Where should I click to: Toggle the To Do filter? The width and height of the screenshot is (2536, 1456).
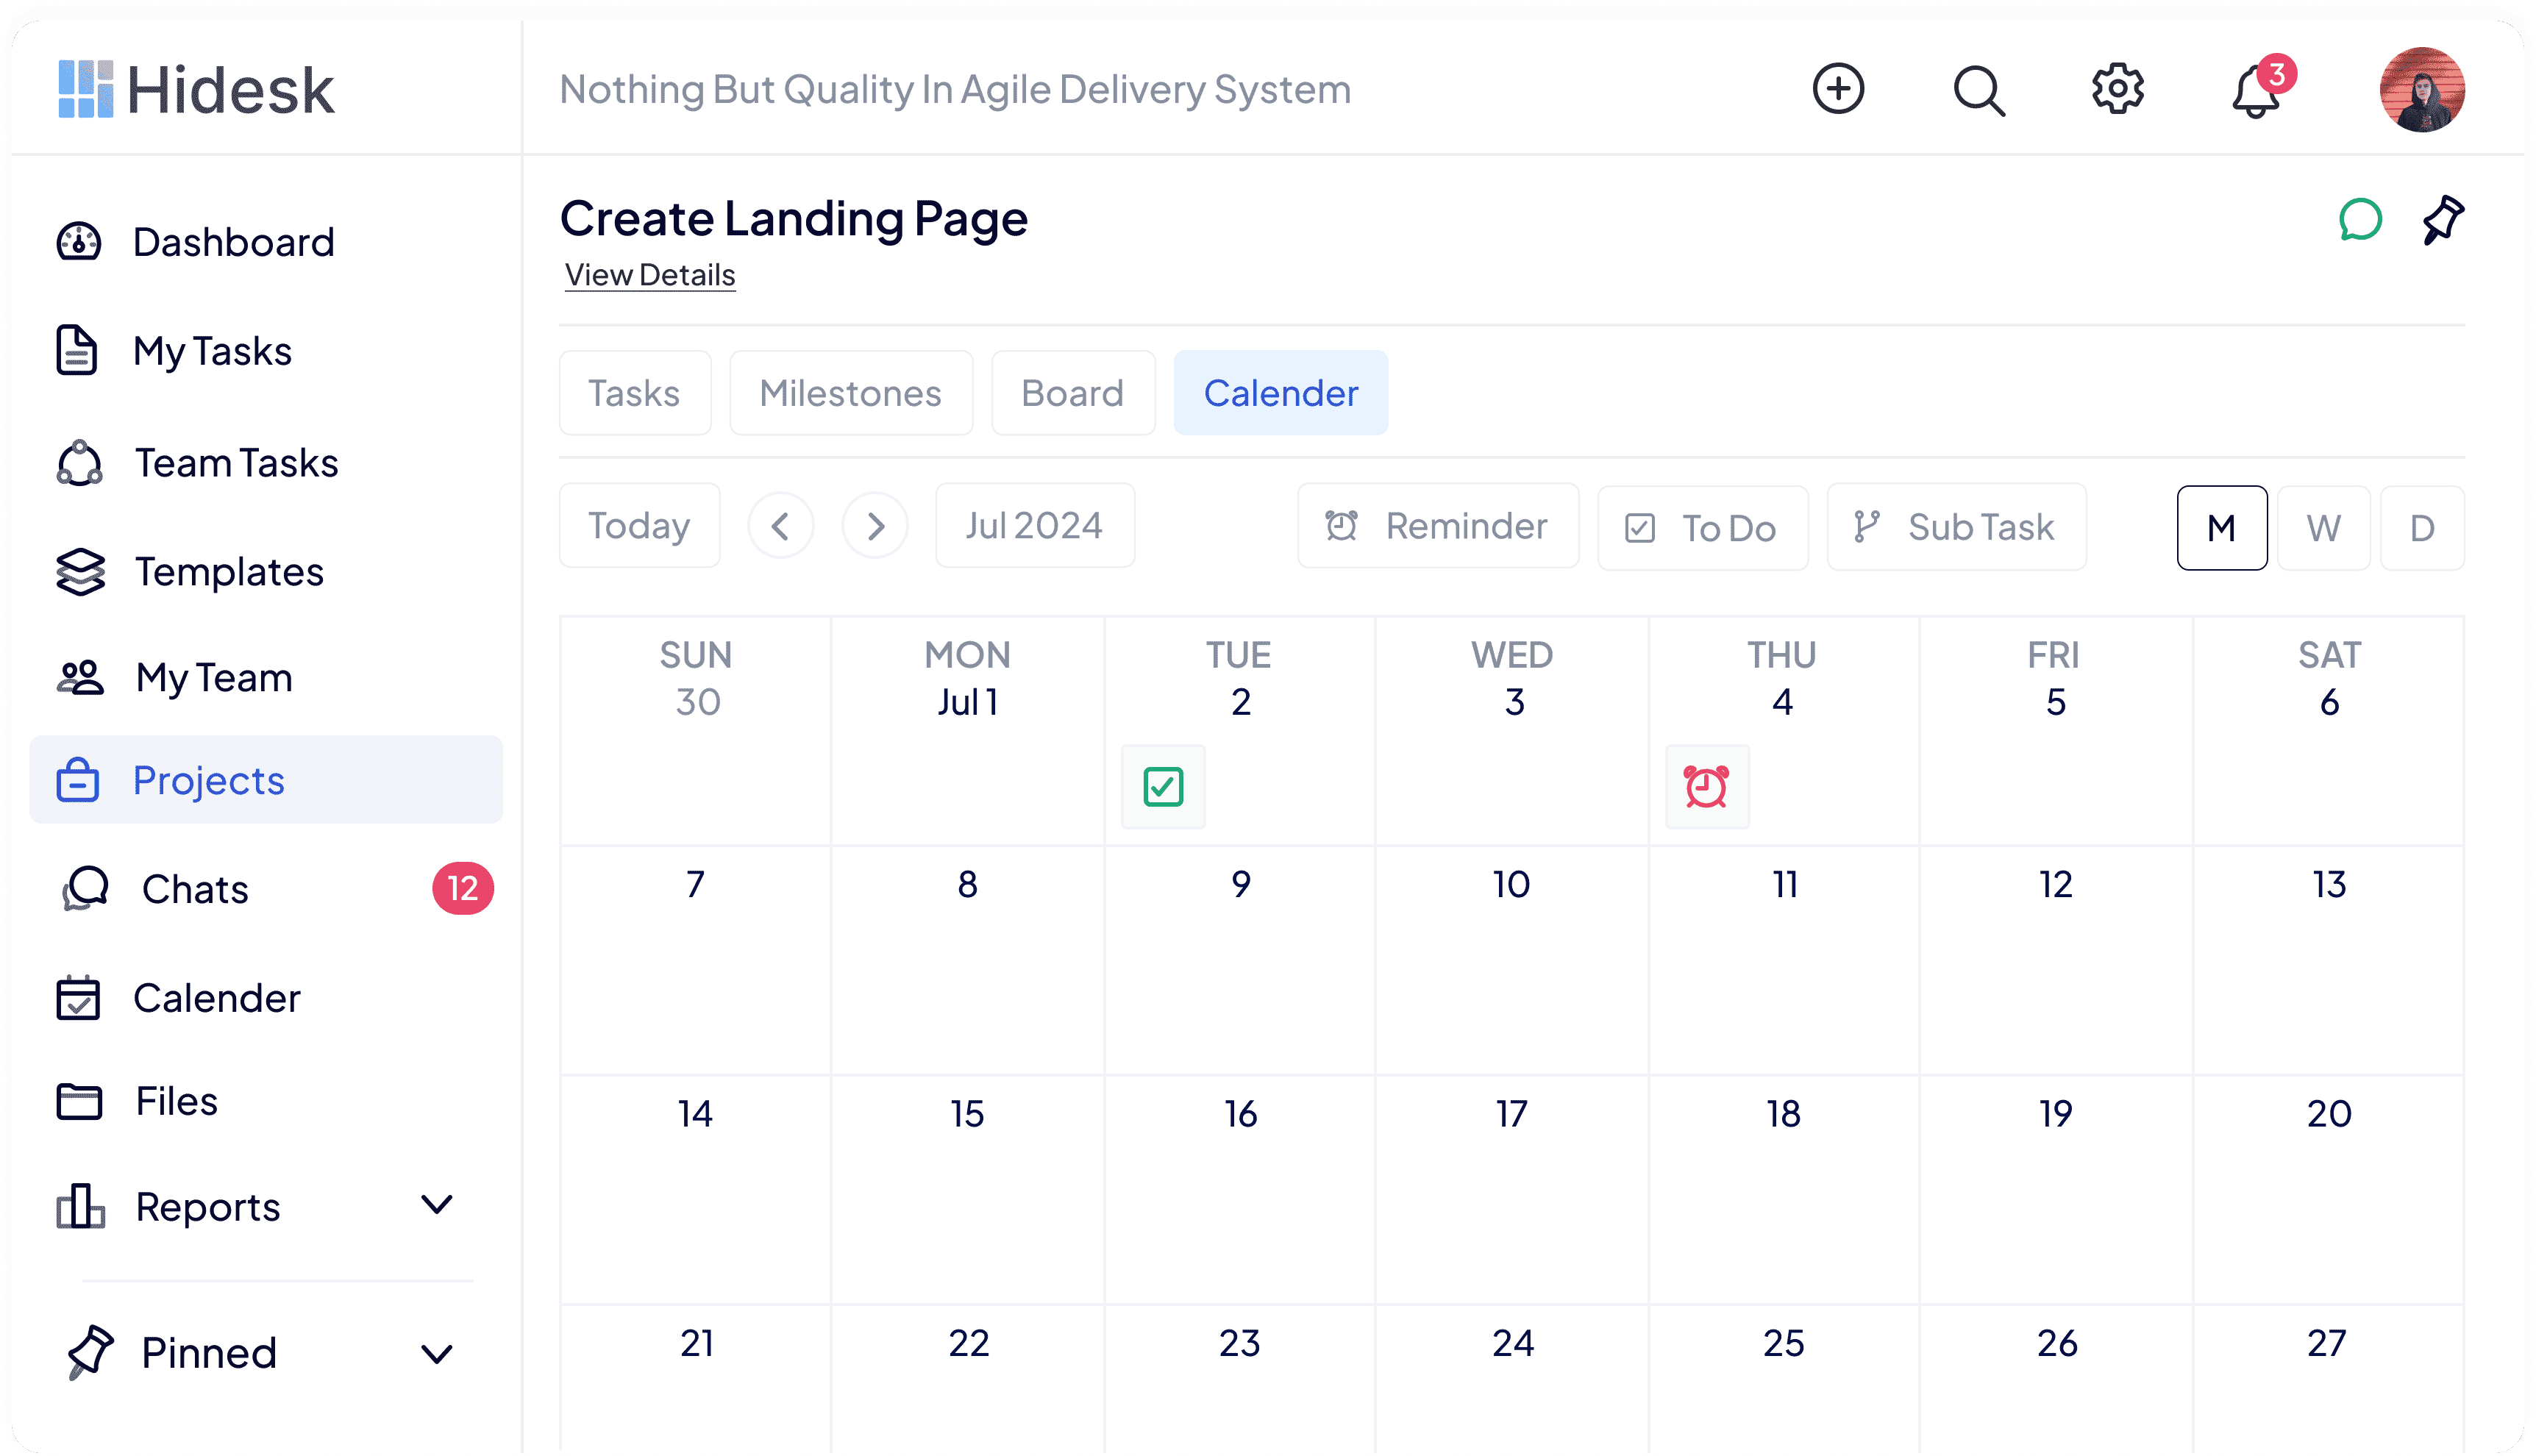coord(1702,527)
